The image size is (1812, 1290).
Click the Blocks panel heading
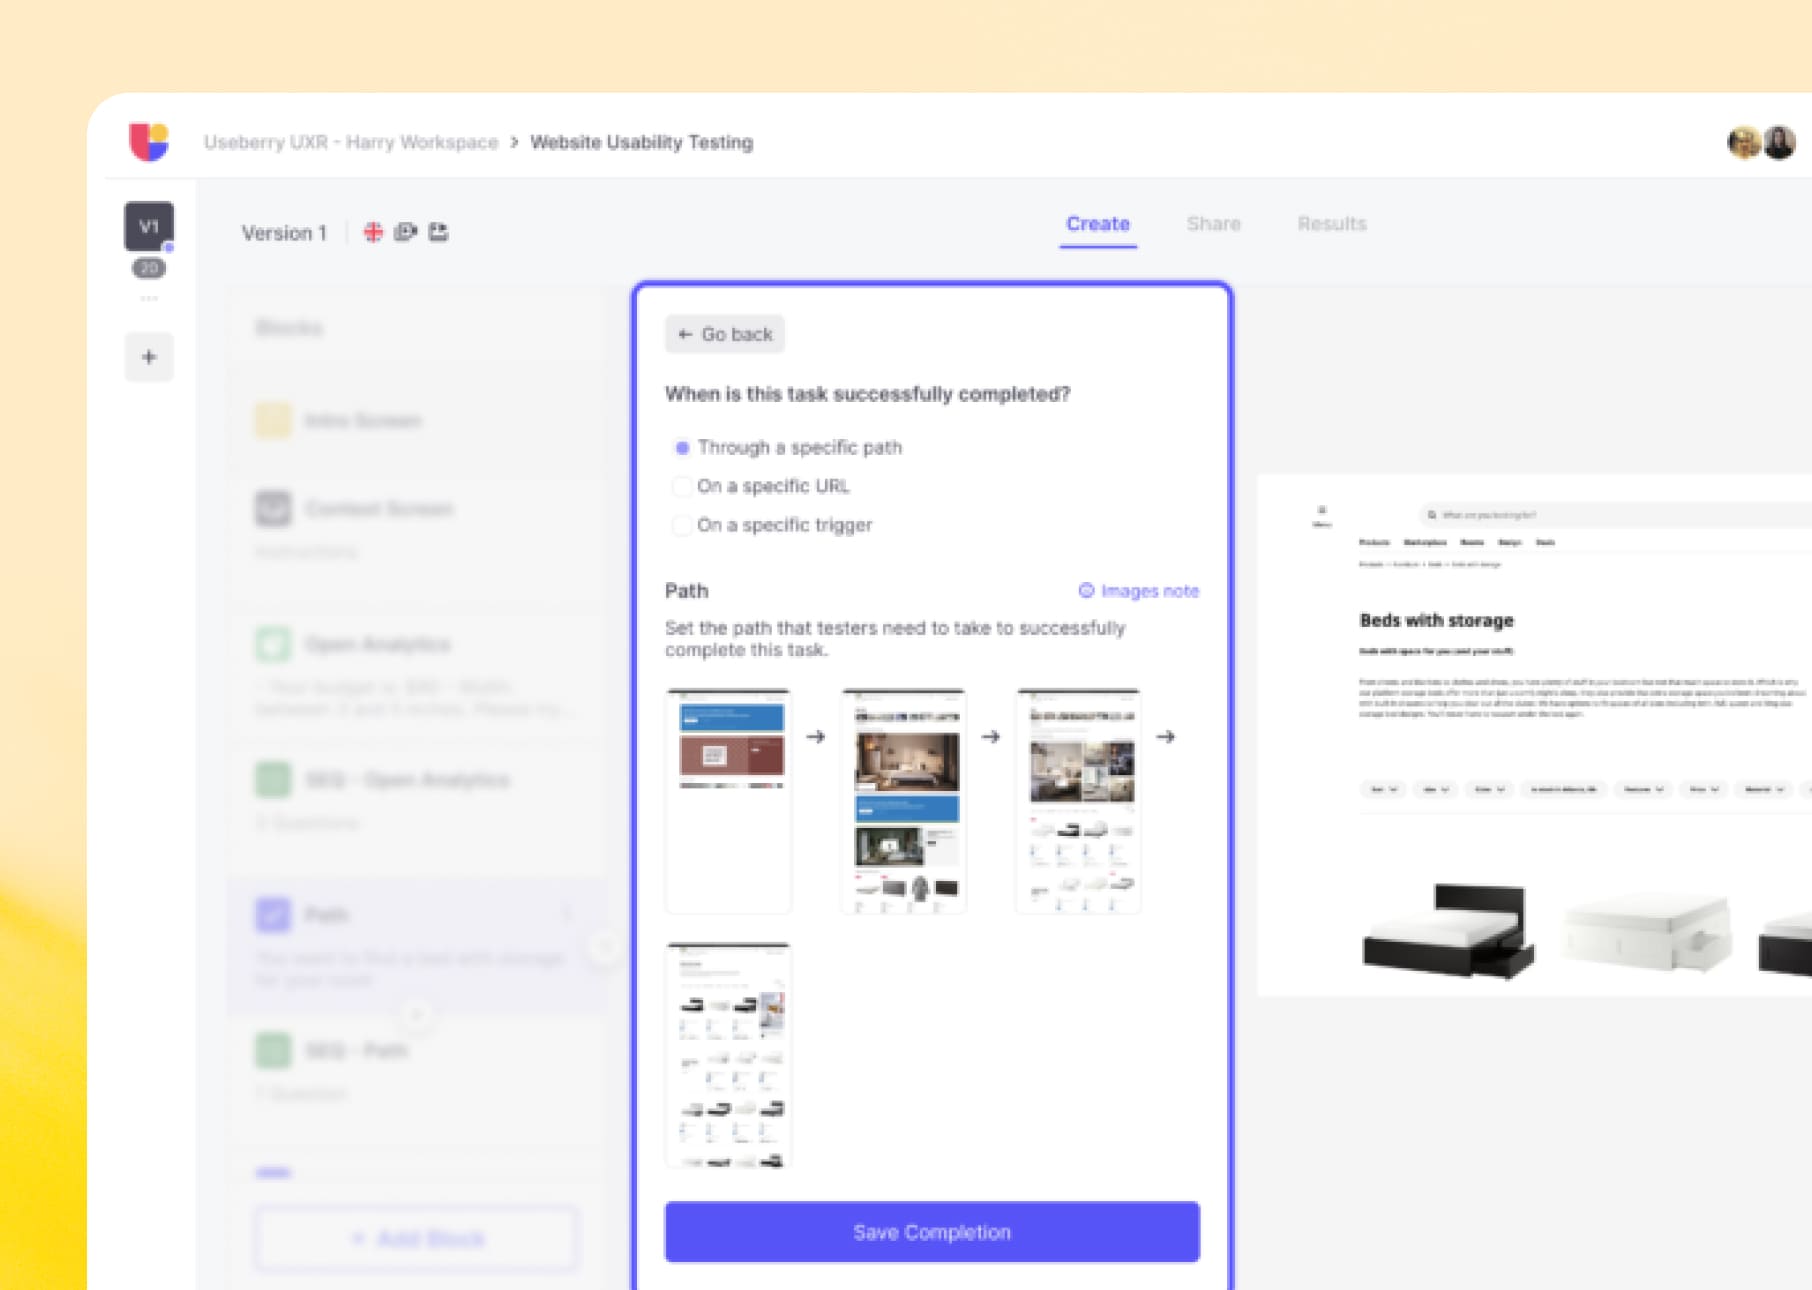[289, 328]
